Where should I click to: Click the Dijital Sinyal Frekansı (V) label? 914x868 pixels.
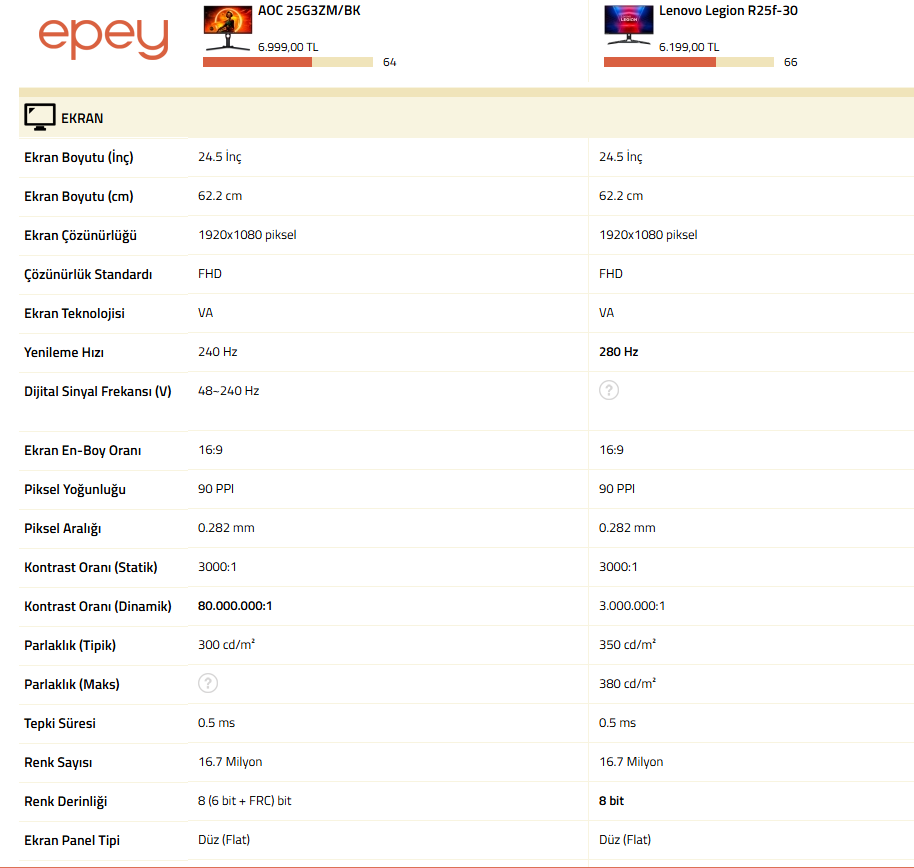tap(98, 392)
